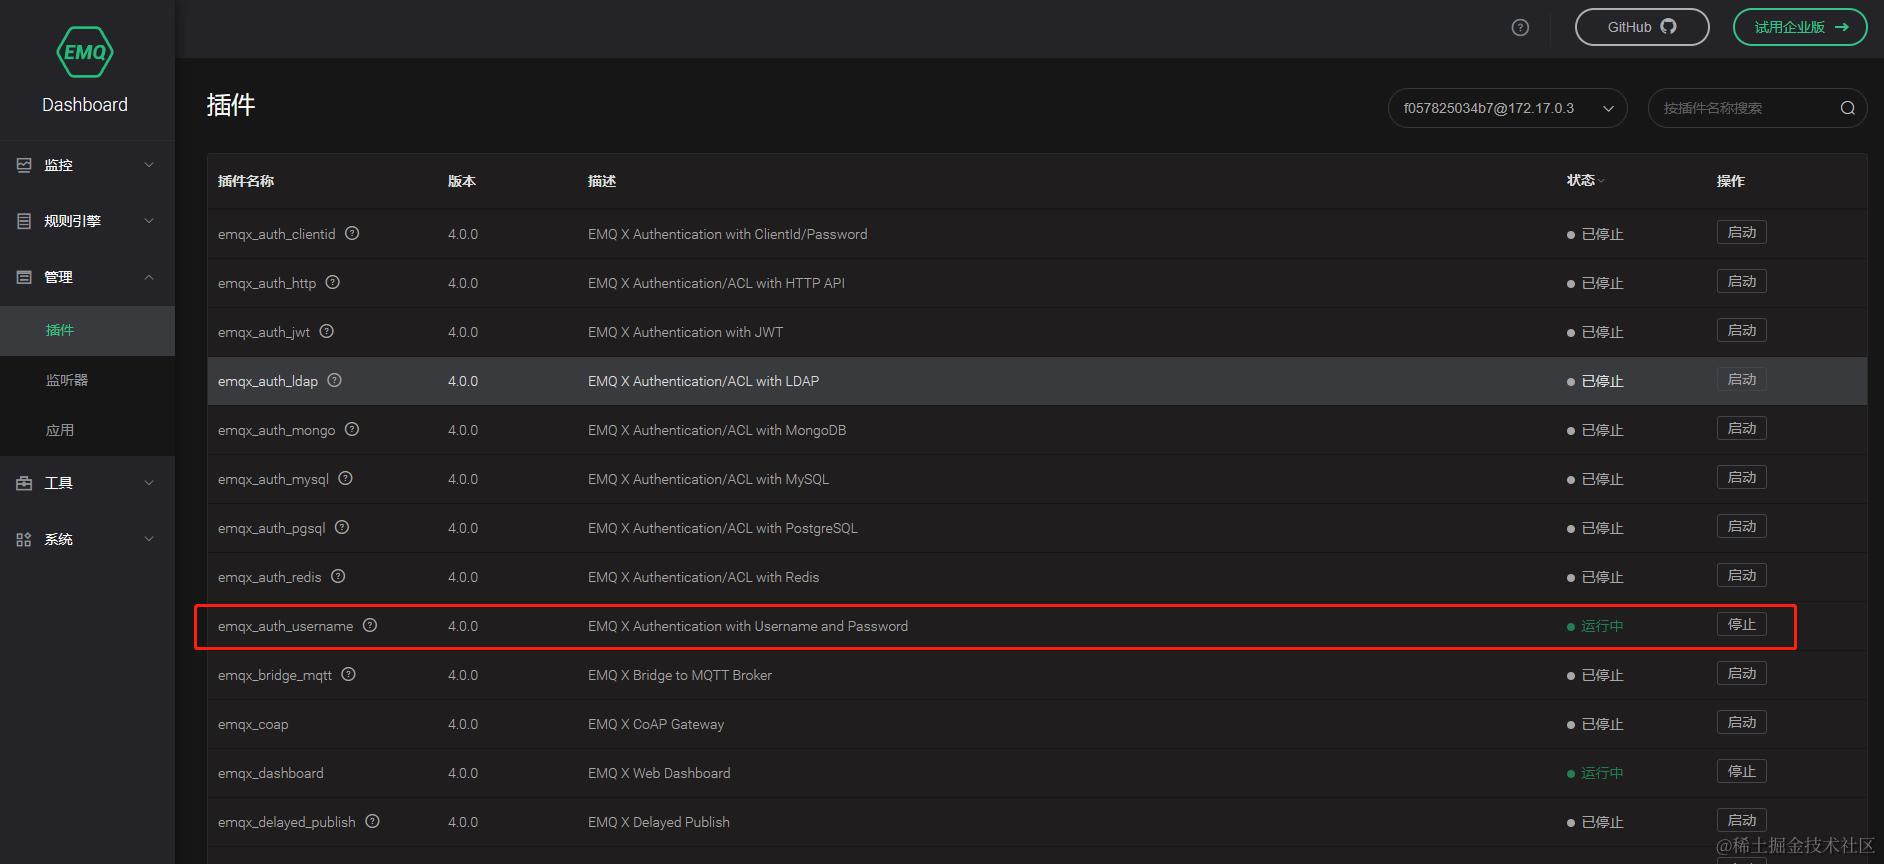Open the 监控 sidebar menu
Screen dimensions: 1884x864
[87, 165]
